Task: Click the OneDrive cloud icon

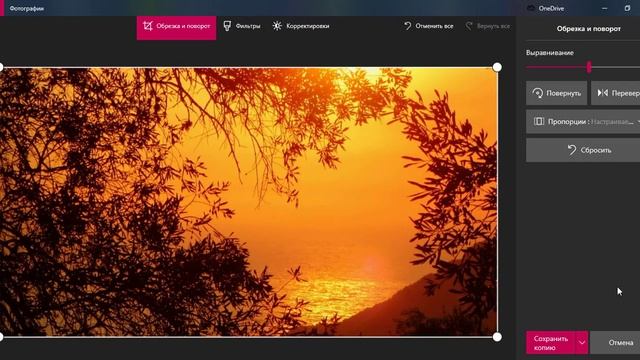Action: pyautogui.click(x=531, y=8)
